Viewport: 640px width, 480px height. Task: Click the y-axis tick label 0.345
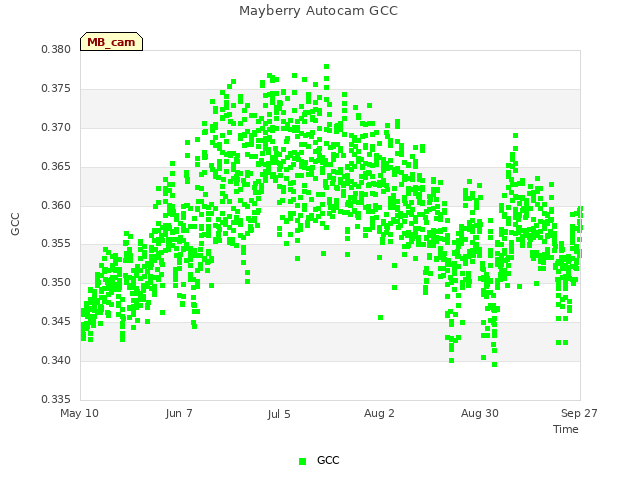[56, 322]
